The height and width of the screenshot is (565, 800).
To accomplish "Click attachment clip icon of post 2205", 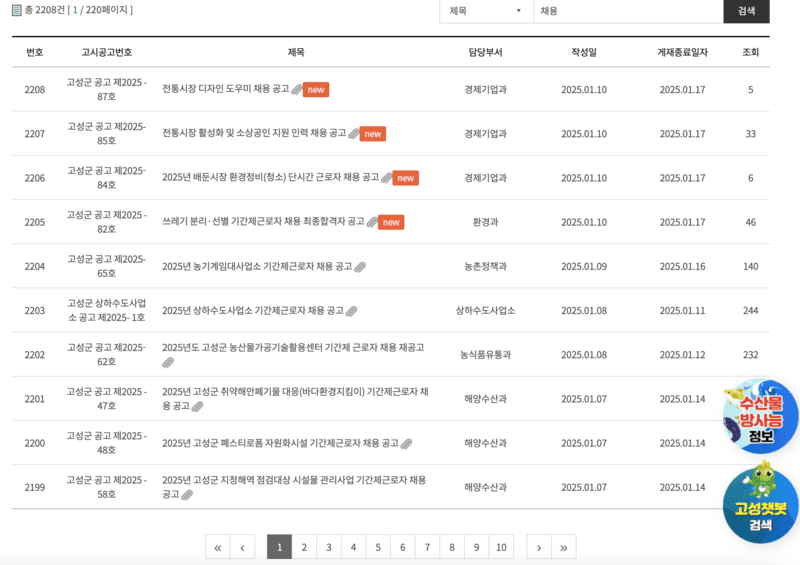I will click(x=372, y=222).
